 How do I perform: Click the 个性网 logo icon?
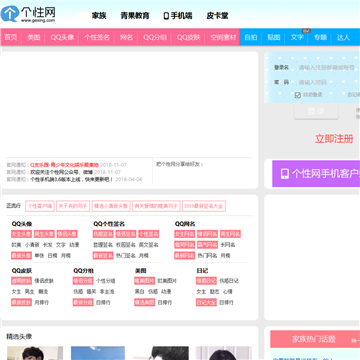point(10,14)
